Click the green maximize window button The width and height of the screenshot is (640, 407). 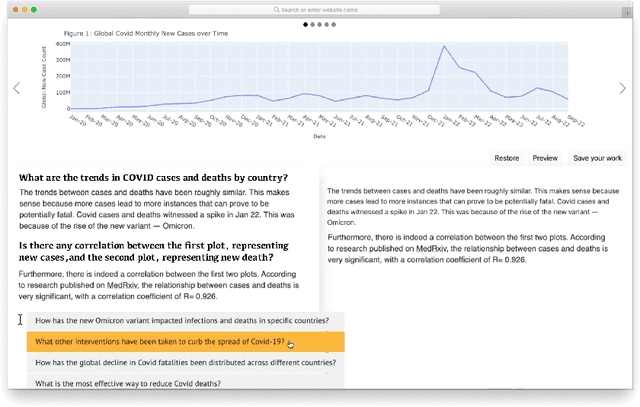click(x=33, y=9)
